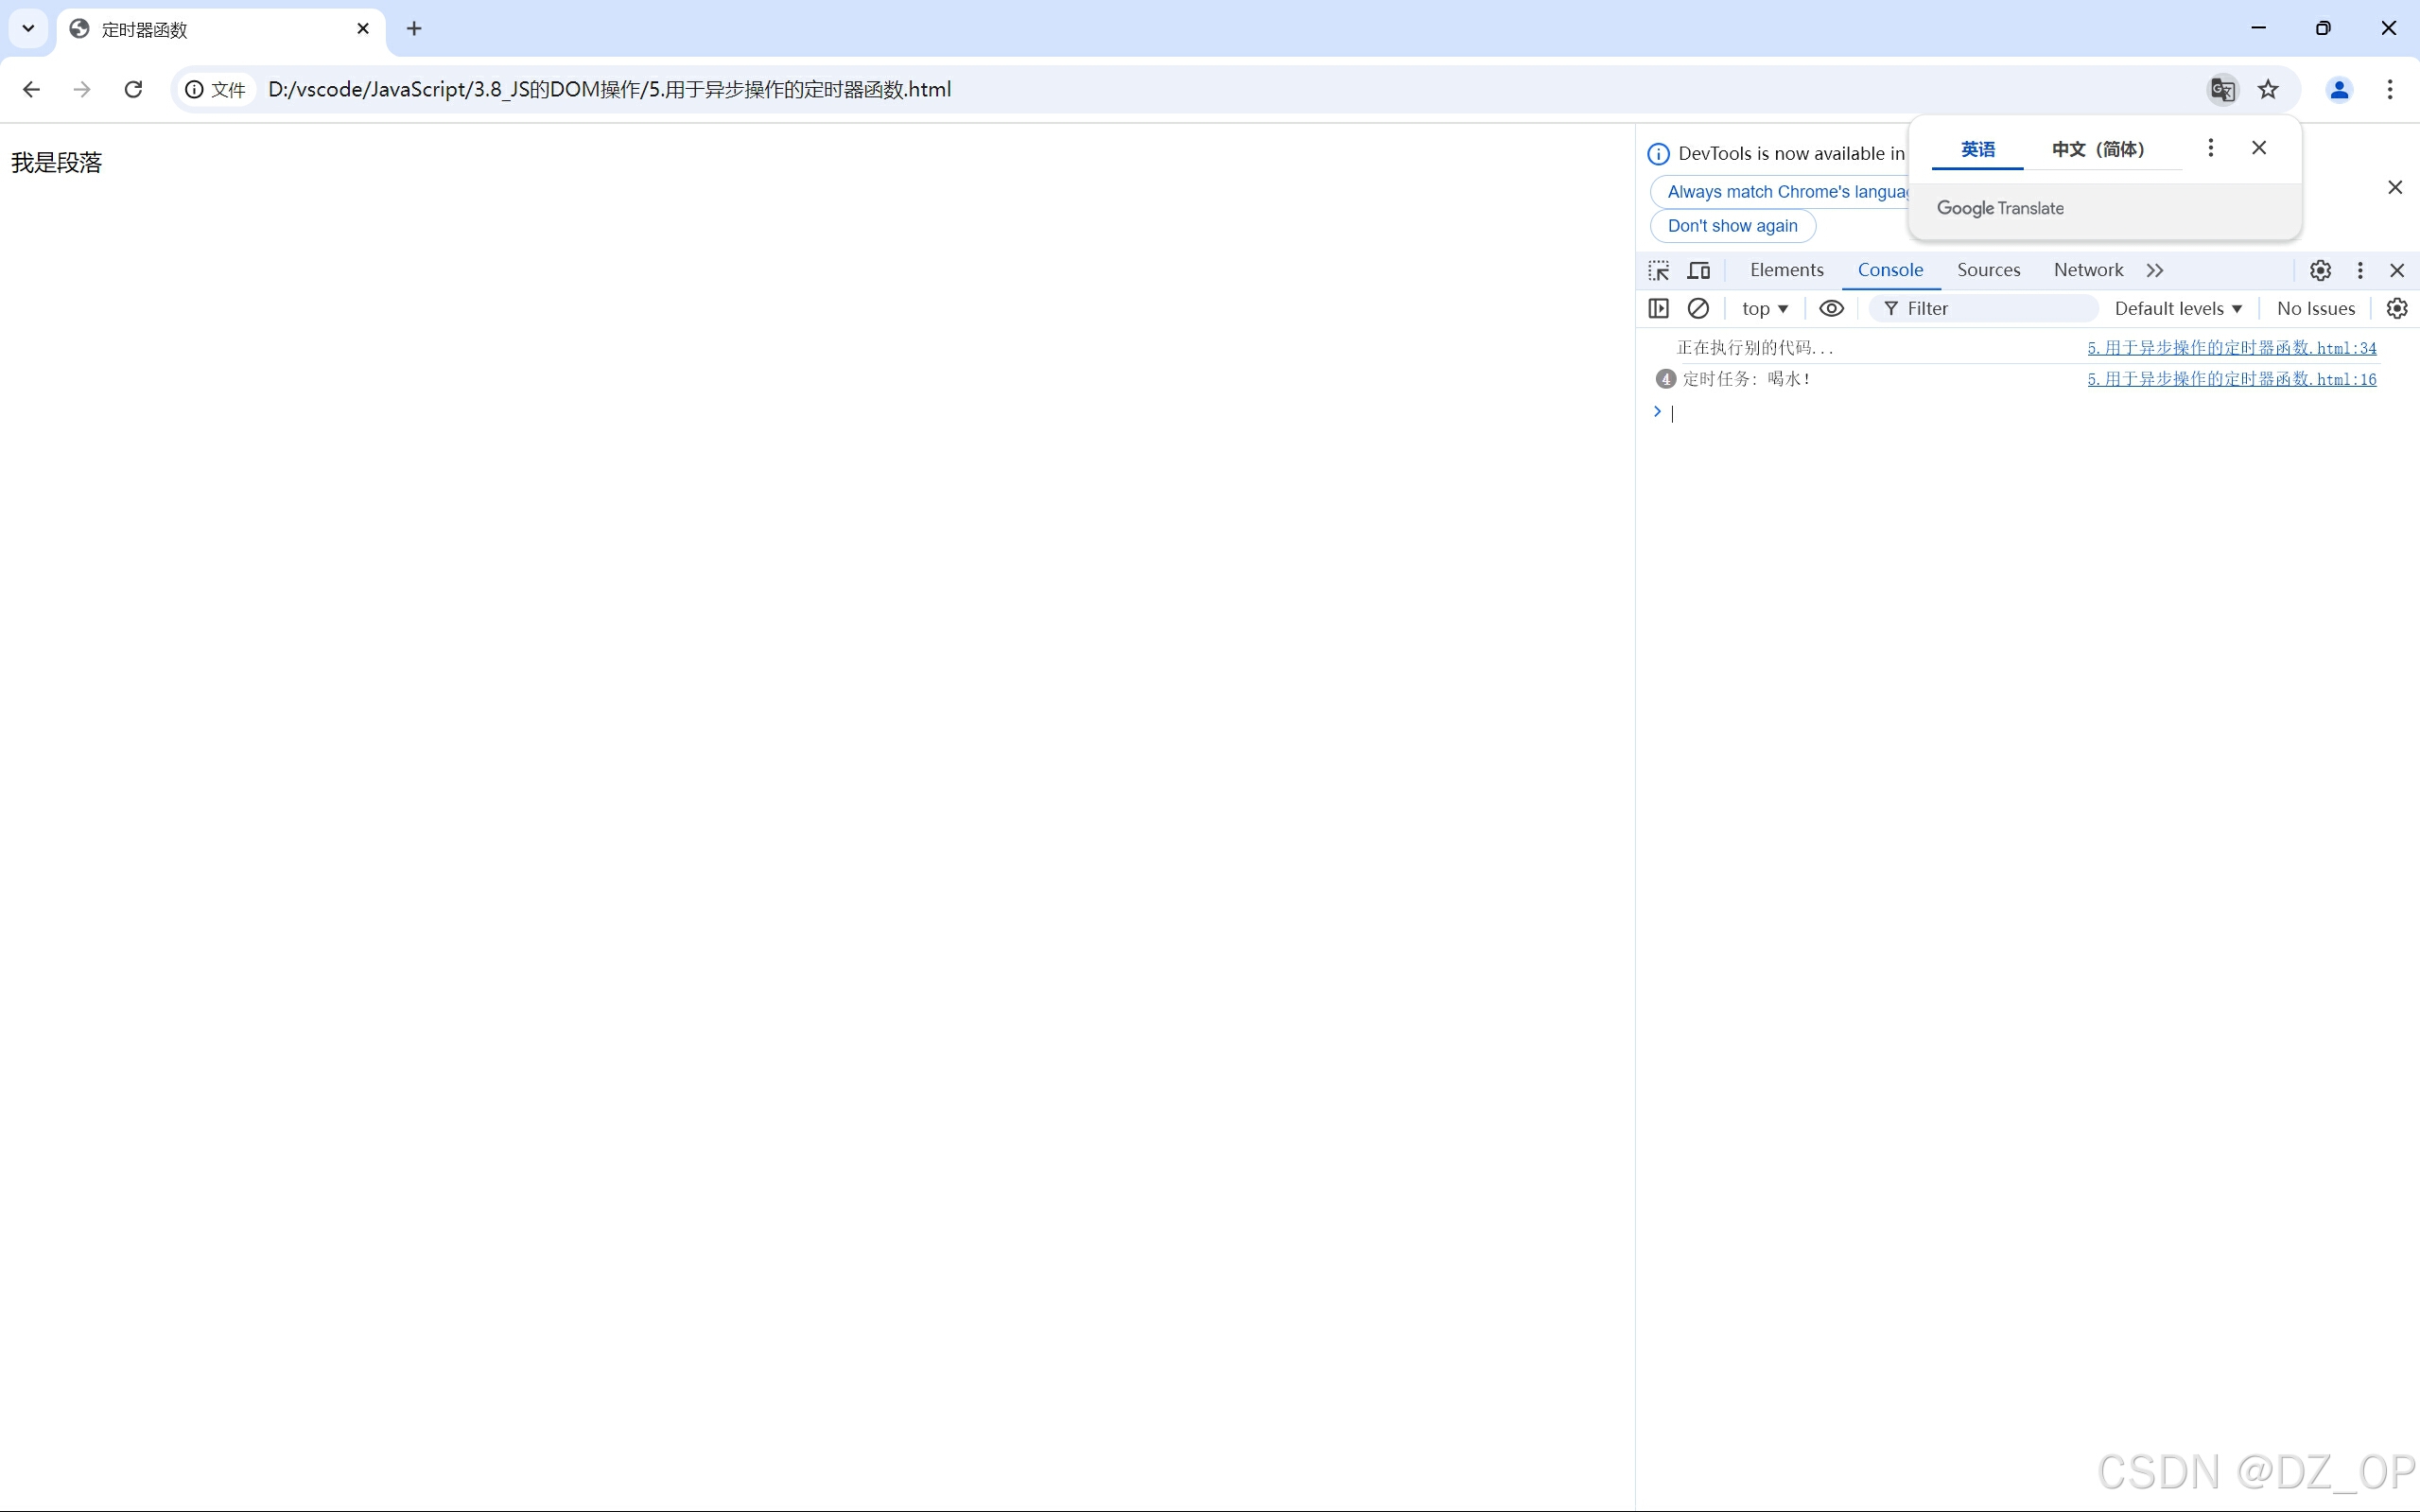
Task: Select 中文（简体） tab in translate popup
Action: [2098, 149]
